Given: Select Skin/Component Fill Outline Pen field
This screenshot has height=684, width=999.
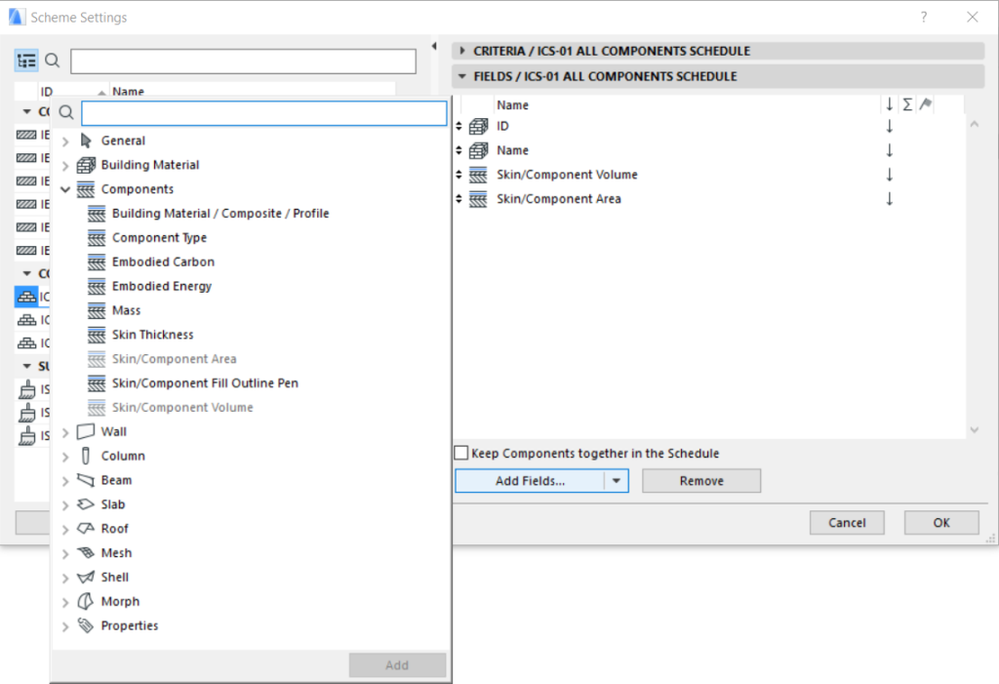Looking at the screenshot, I should (x=205, y=383).
